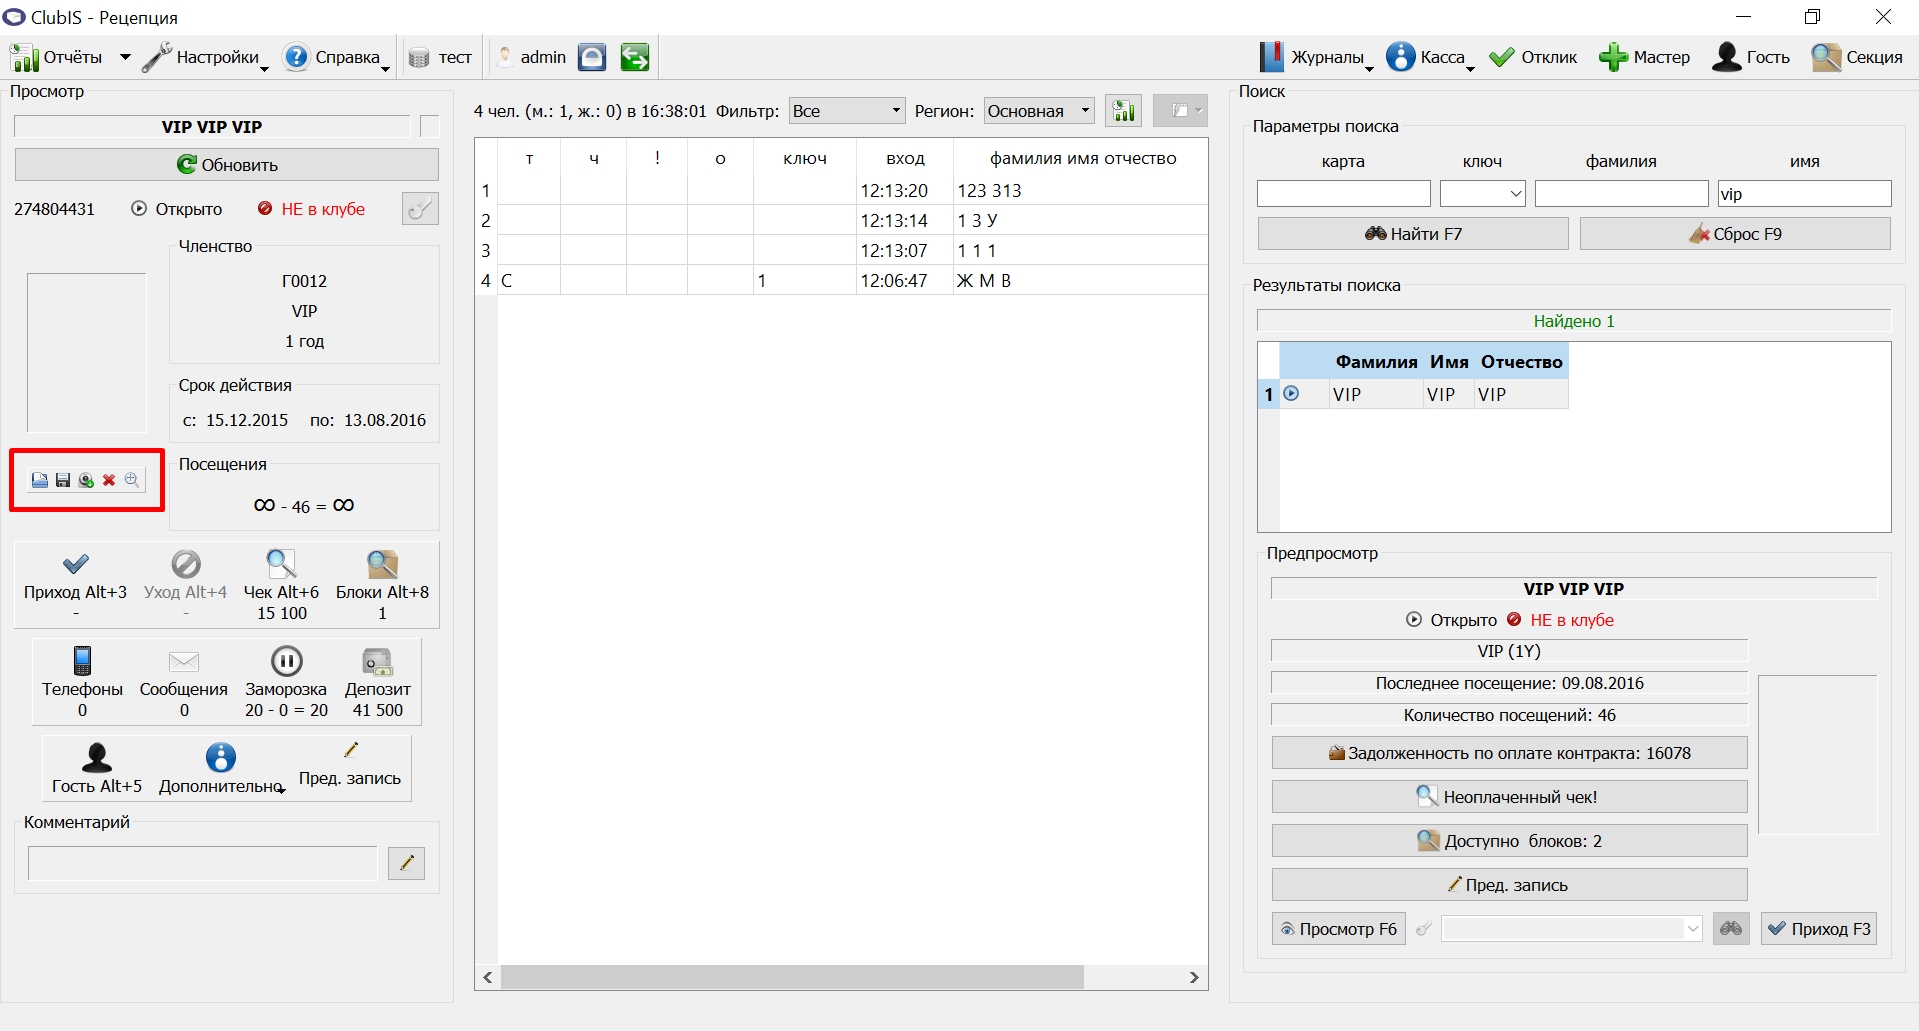Click the вход column header

click(x=905, y=158)
